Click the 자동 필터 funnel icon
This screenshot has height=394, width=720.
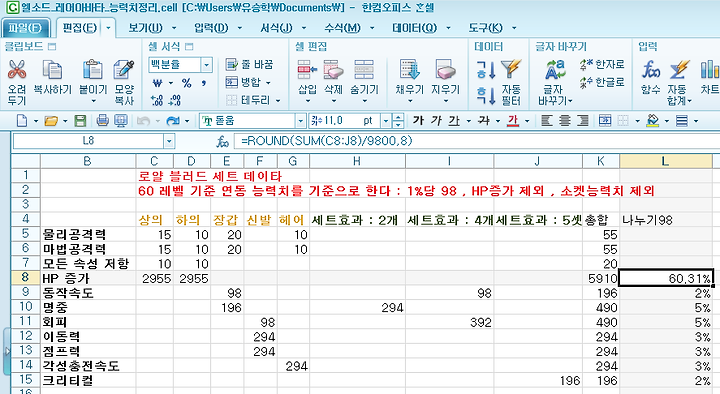(511, 70)
